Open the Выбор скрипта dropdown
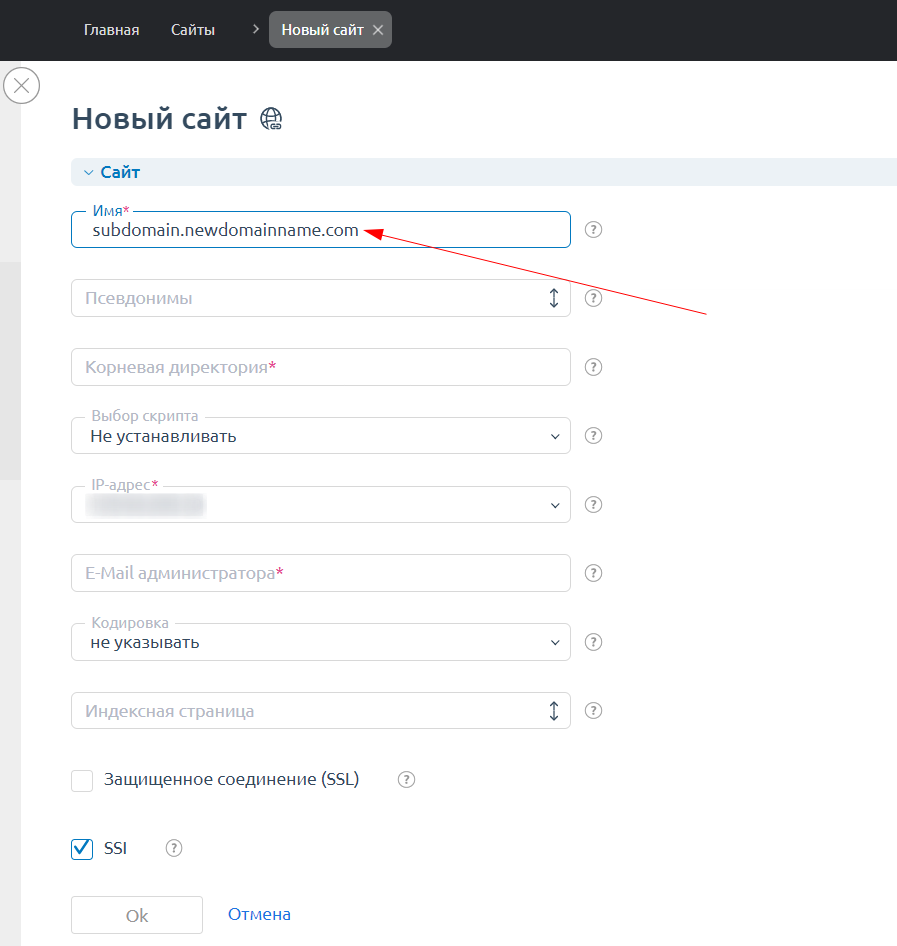The image size is (897, 946). [x=320, y=436]
